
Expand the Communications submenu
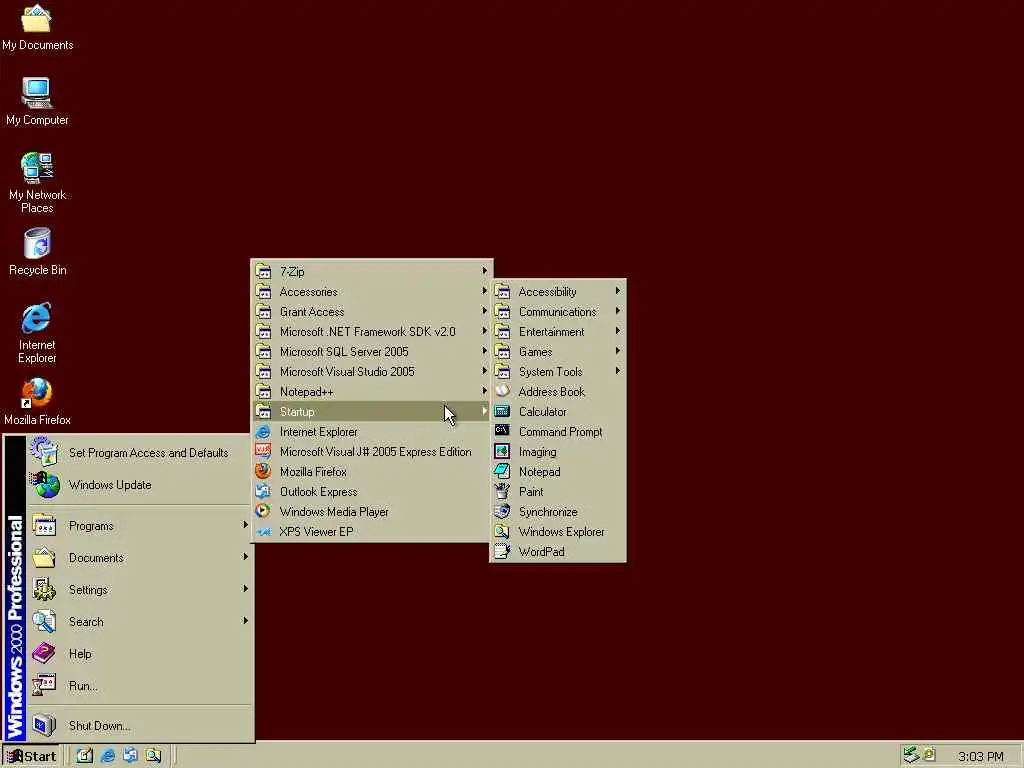coord(558,312)
